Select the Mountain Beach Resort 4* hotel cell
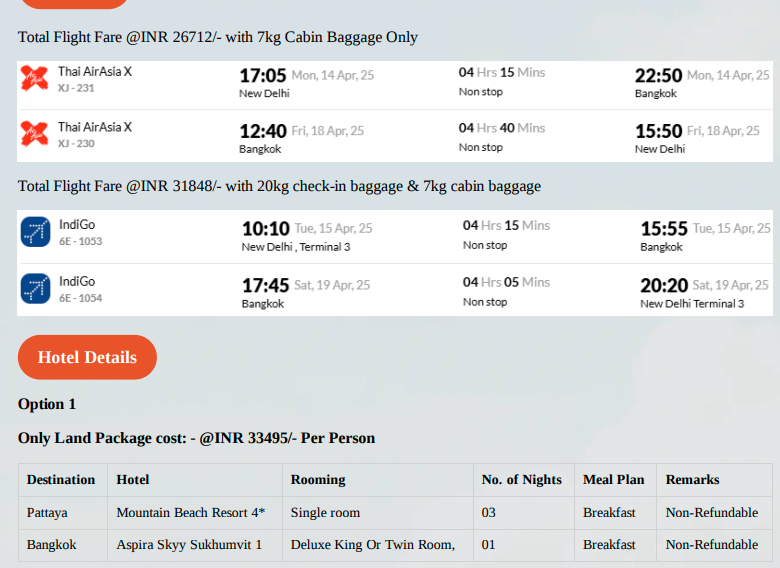 195,513
